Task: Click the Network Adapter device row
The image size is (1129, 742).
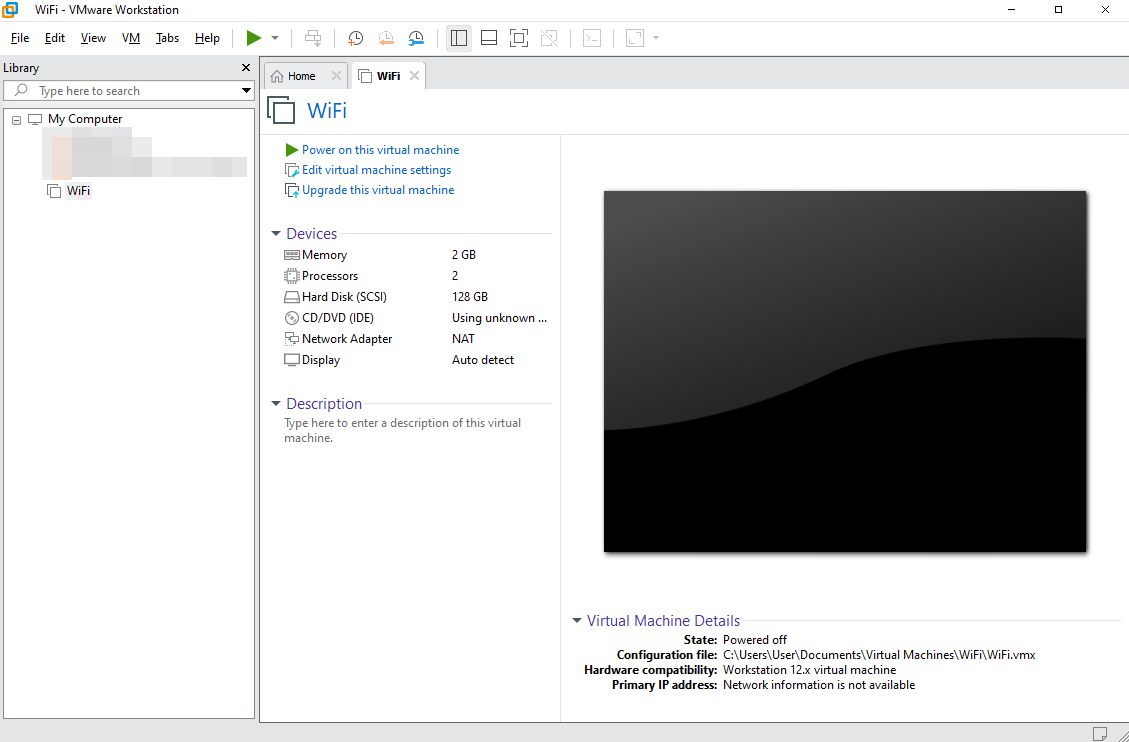Action: [416, 338]
